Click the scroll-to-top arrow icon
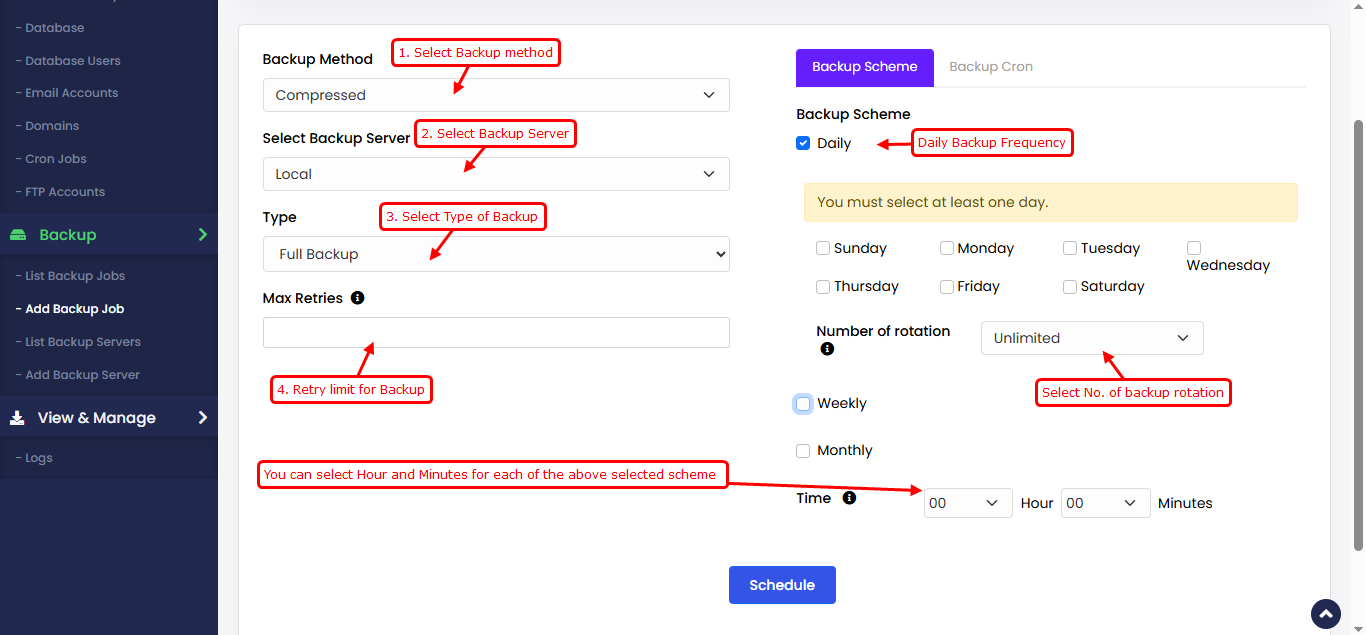1366x635 pixels. (x=1325, y=614)
